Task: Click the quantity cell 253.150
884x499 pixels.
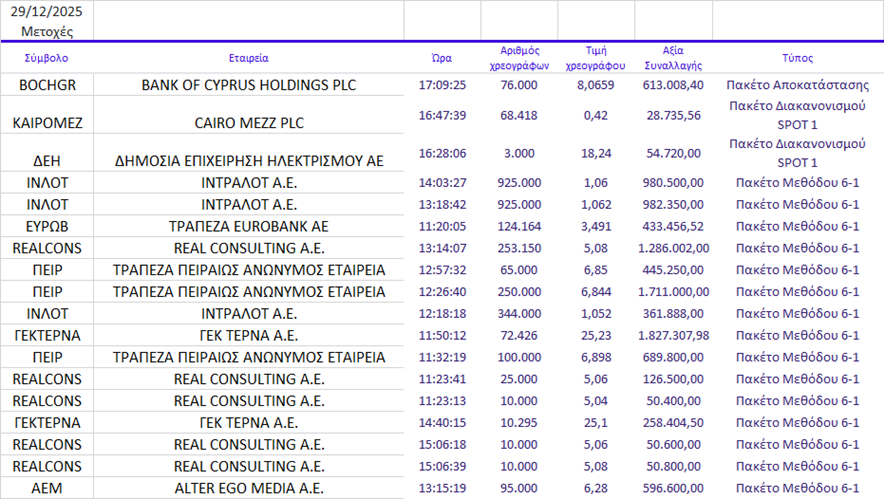Action: [x=519, y=248]
